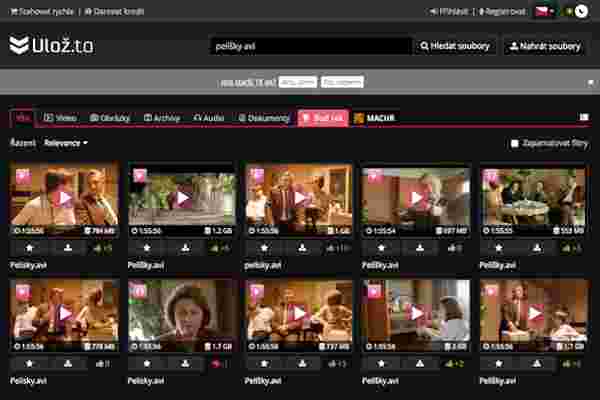600x400 pixels.
Task: Download the 737 MB file in the bottom row
Action: [x=303, y=364]
